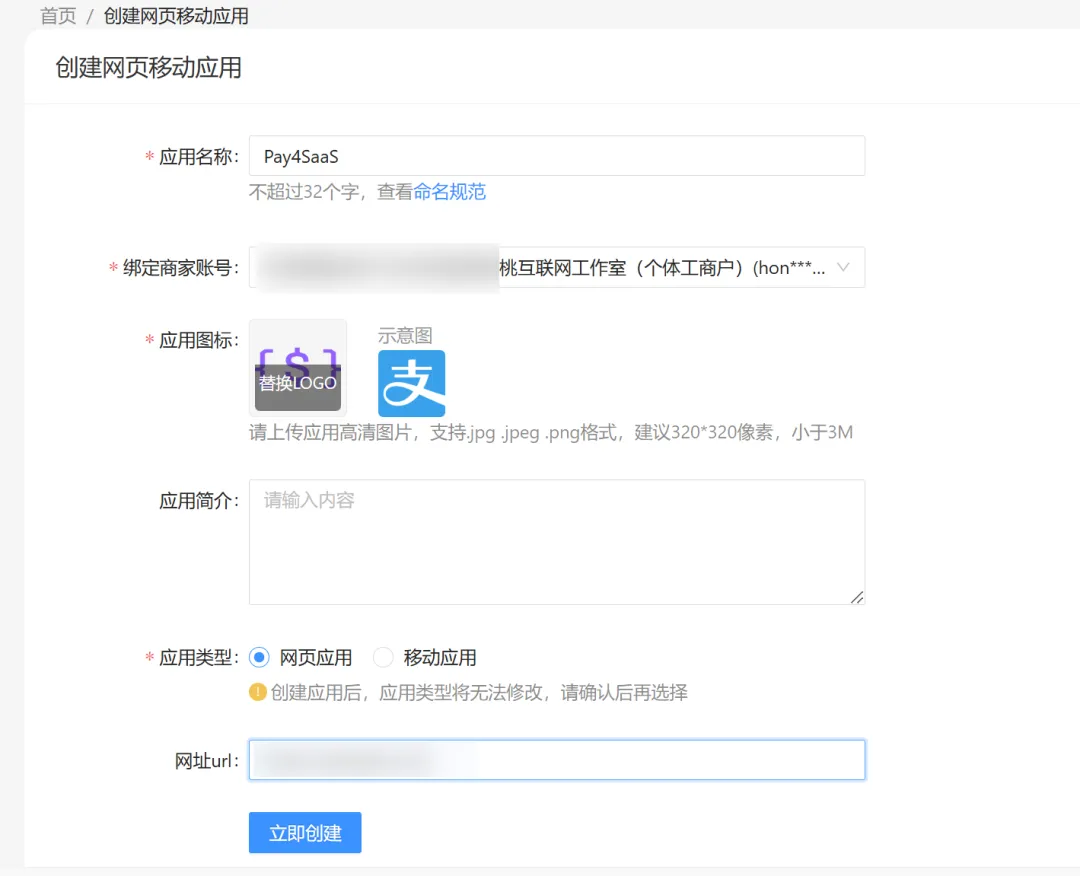Click the 应用名称 field containing Pay4SaaS

(x=556, y=156)
